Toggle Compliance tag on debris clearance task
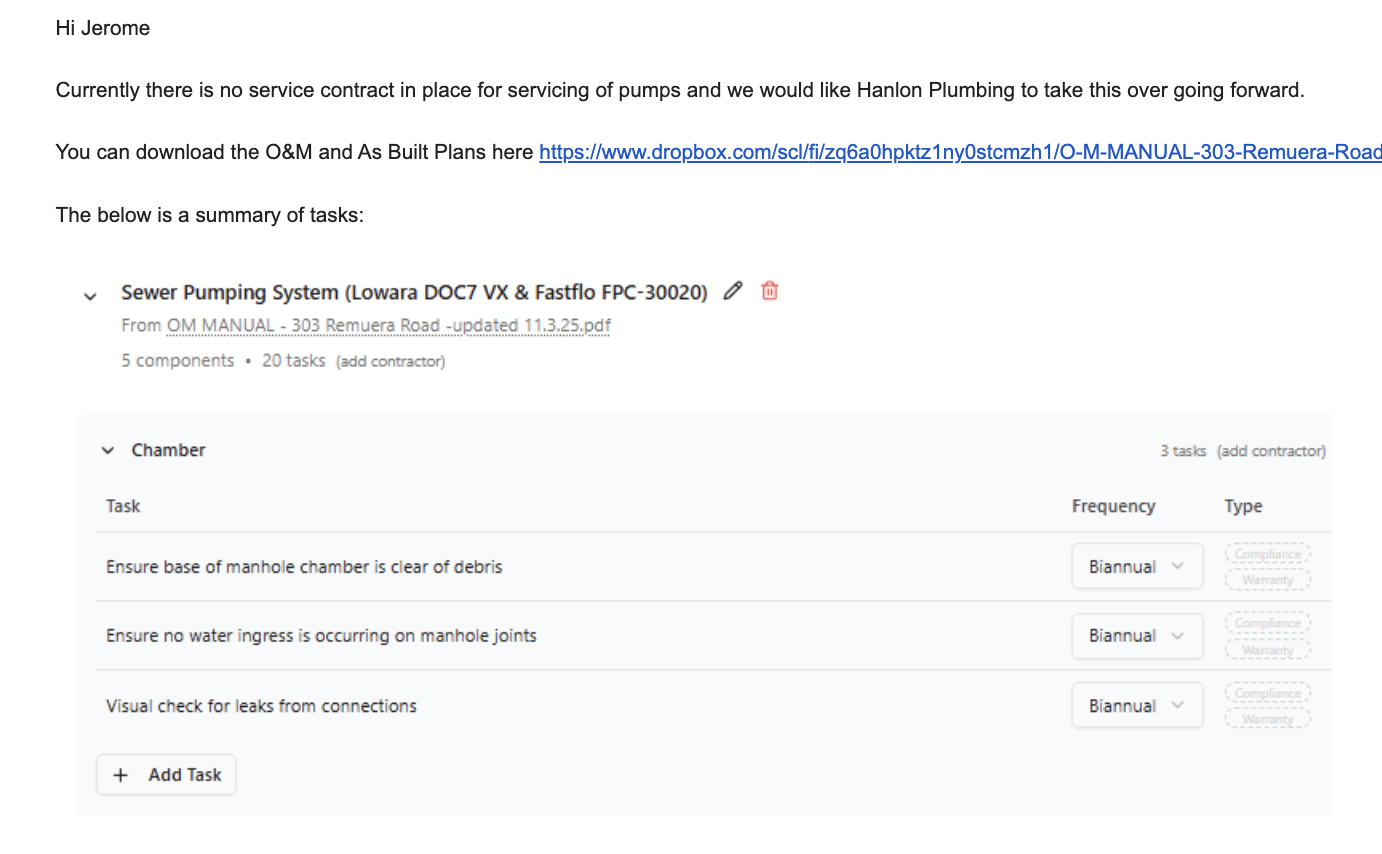 coord(1267,554)
